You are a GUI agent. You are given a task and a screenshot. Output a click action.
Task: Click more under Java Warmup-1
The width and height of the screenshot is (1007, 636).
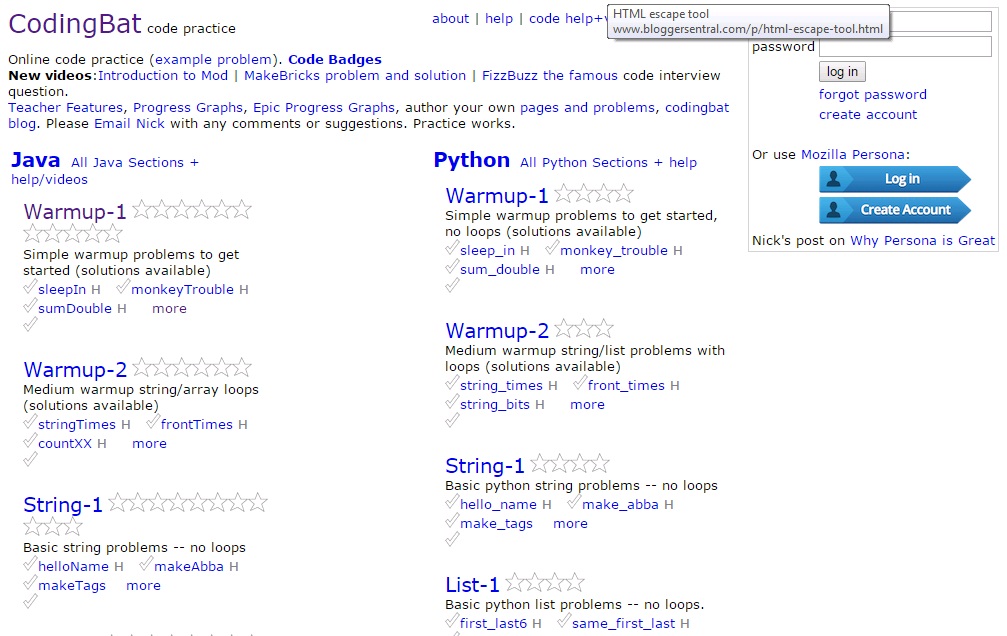tap(169, 308)
